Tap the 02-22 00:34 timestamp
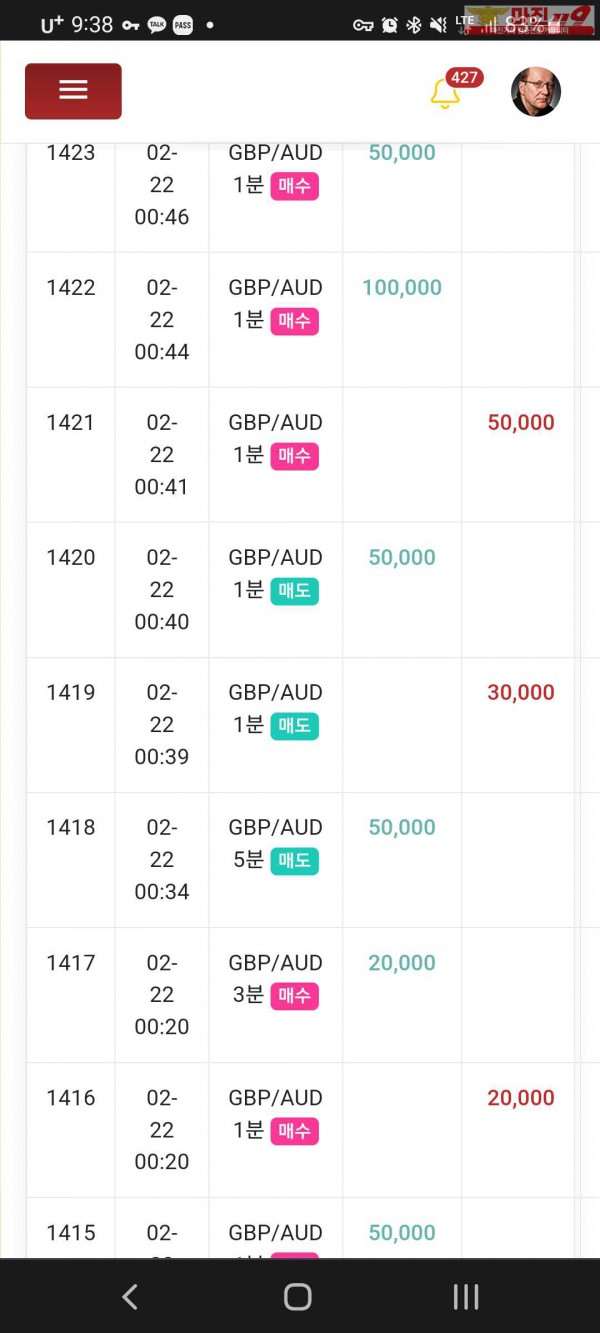Viewport: 600px width, 1333px height. [161, 860]
